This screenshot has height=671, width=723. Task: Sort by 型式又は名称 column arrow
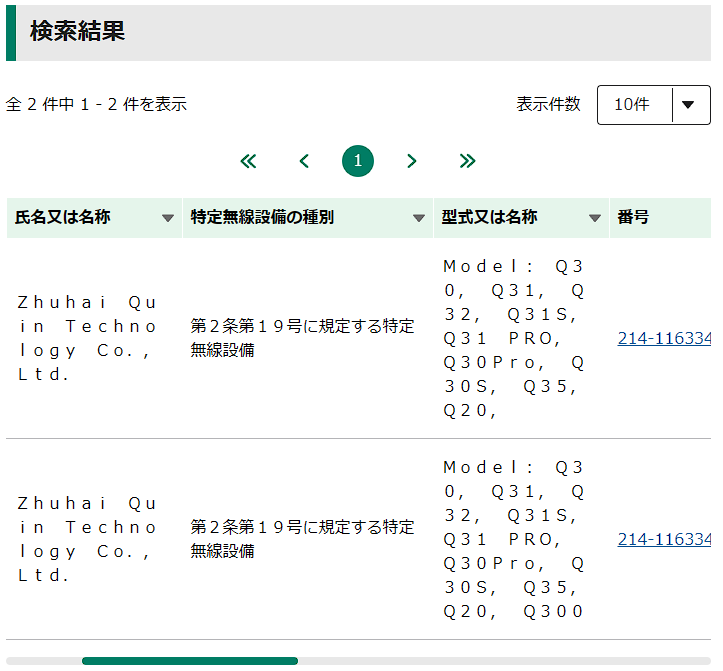click(595, 218)
